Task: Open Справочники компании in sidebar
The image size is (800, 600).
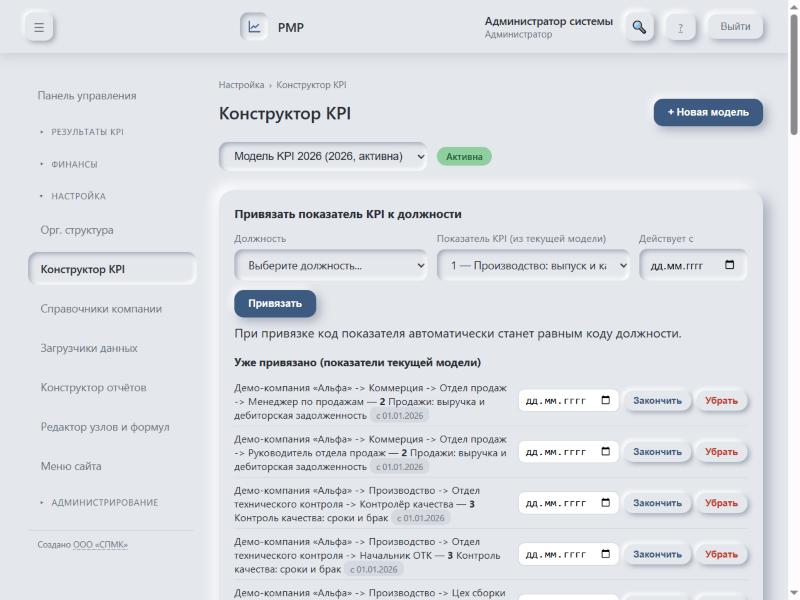Action: 101,309
